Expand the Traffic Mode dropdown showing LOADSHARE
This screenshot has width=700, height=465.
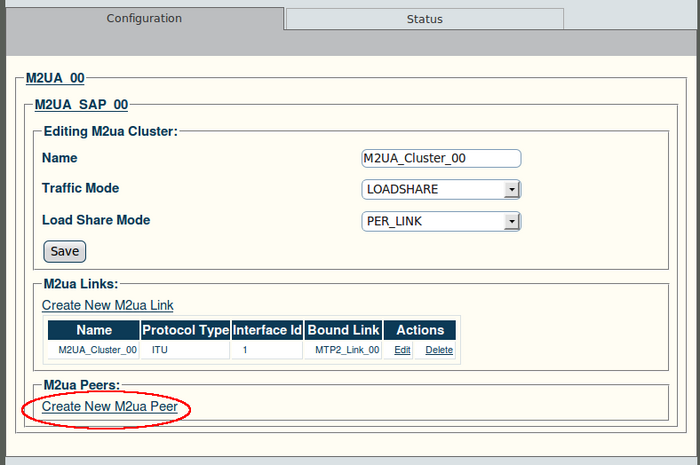(x=441, y=190)
